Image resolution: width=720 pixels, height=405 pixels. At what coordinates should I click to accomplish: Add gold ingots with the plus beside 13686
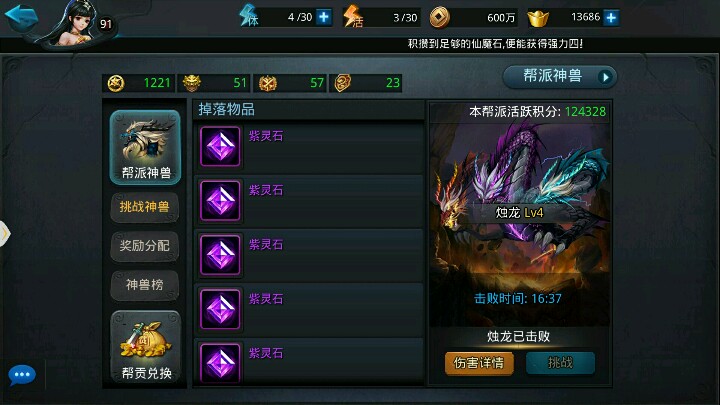pyautogui.click(x=611, y=17)
